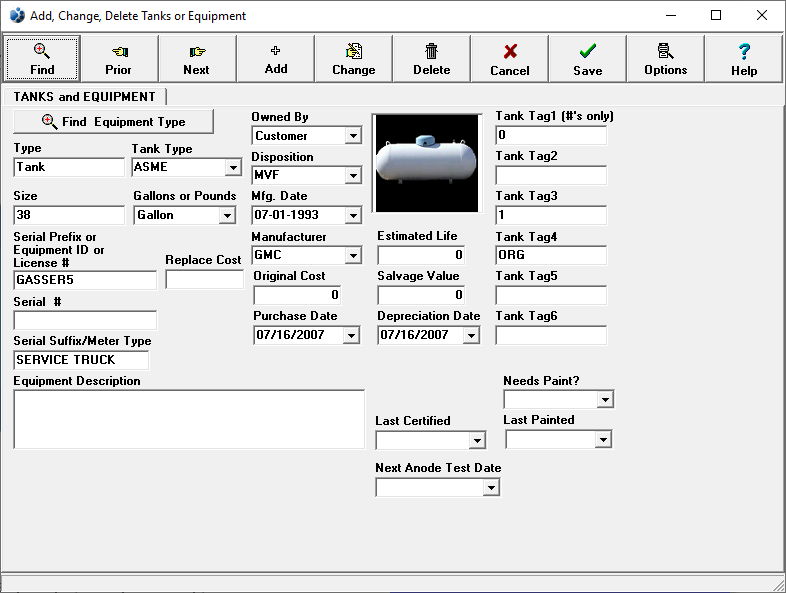This screenshot has width=786, height=593.
Task: Click the Find Equipment Type button
Action: [x=113, y=122]
